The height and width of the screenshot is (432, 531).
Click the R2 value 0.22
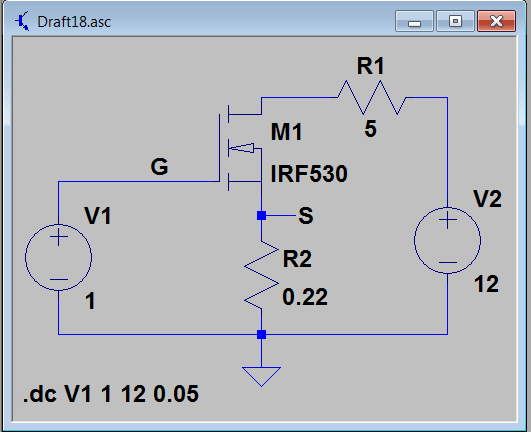pos(305,297)
